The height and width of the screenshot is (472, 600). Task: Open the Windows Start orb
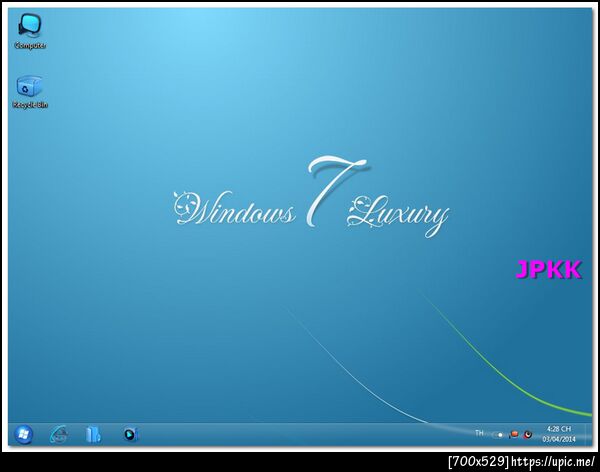click(x=23, y=434)
